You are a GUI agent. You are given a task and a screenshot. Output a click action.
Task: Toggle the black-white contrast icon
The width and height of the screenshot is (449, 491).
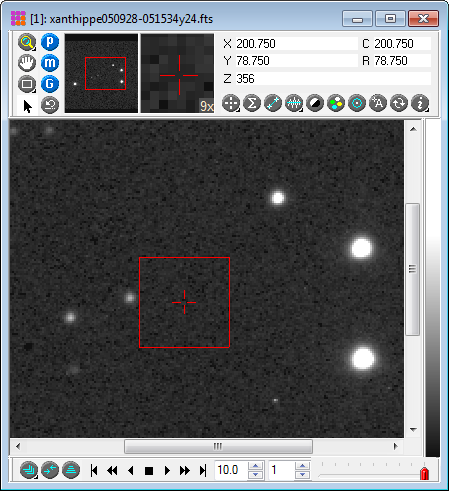[x=315, y=103]
